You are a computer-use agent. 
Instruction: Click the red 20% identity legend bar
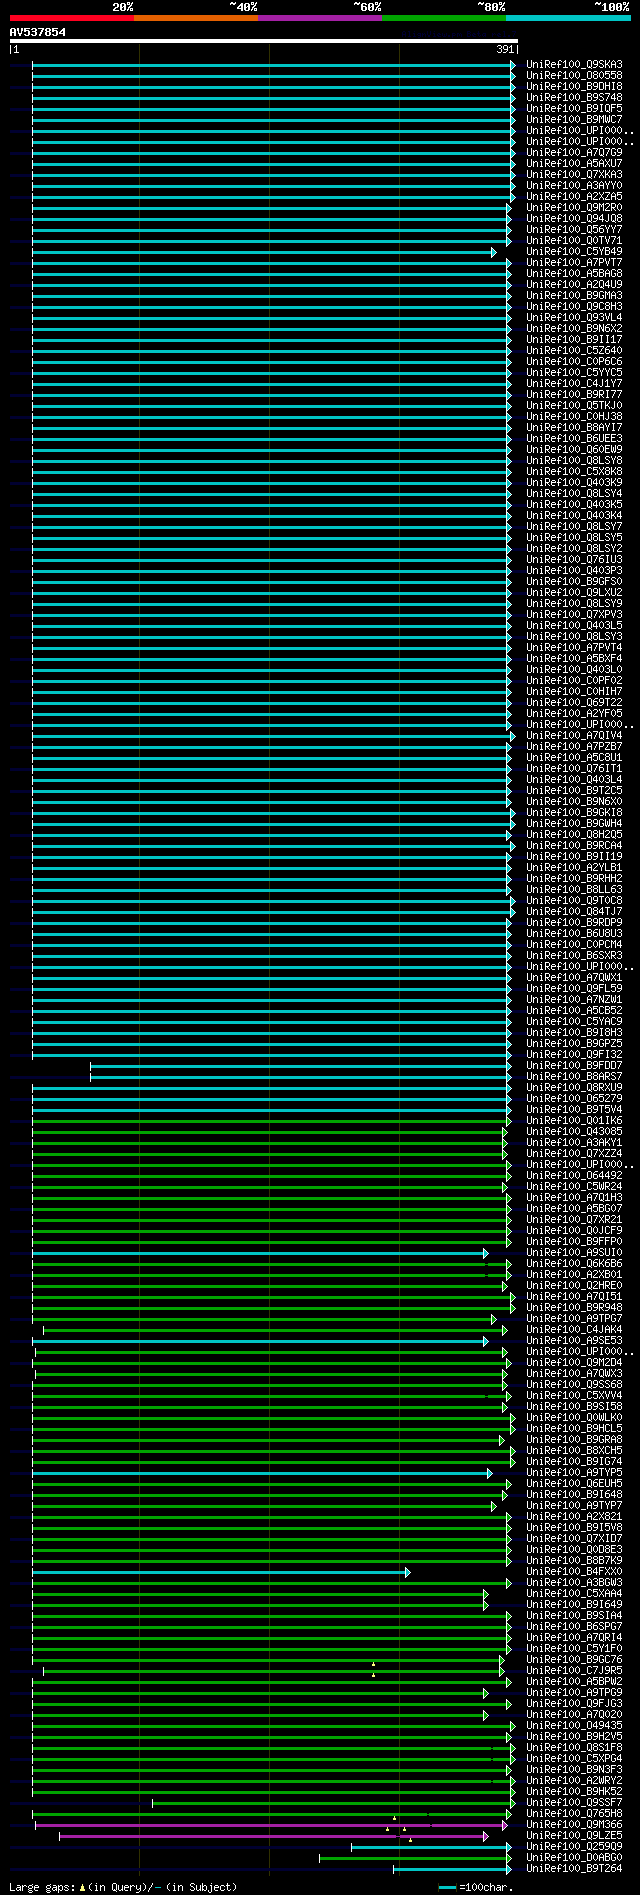point(72,17)
